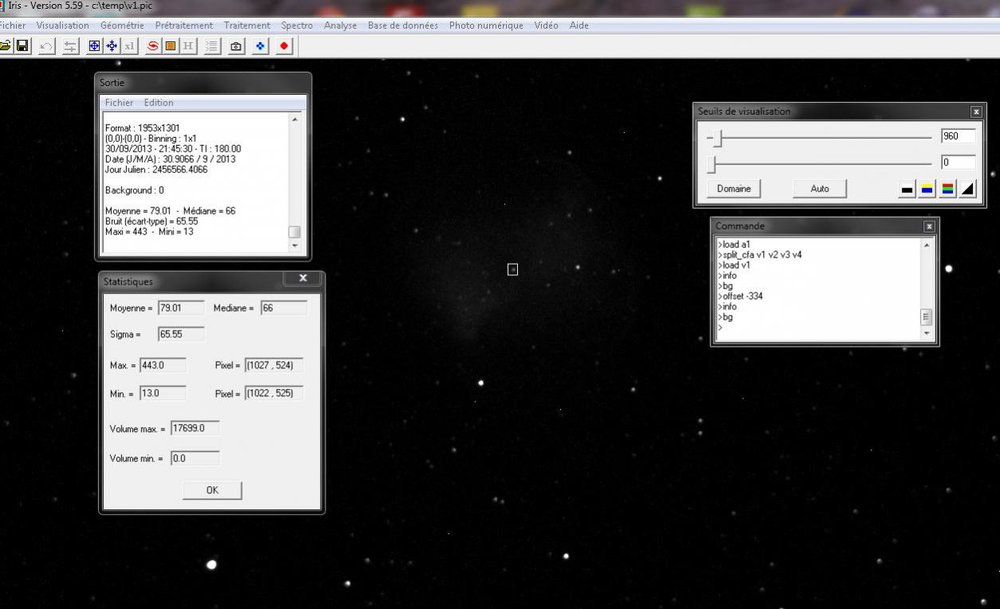
Task: Click the blue four-diamond toolbar icon
Action: [x=260, y=46]
